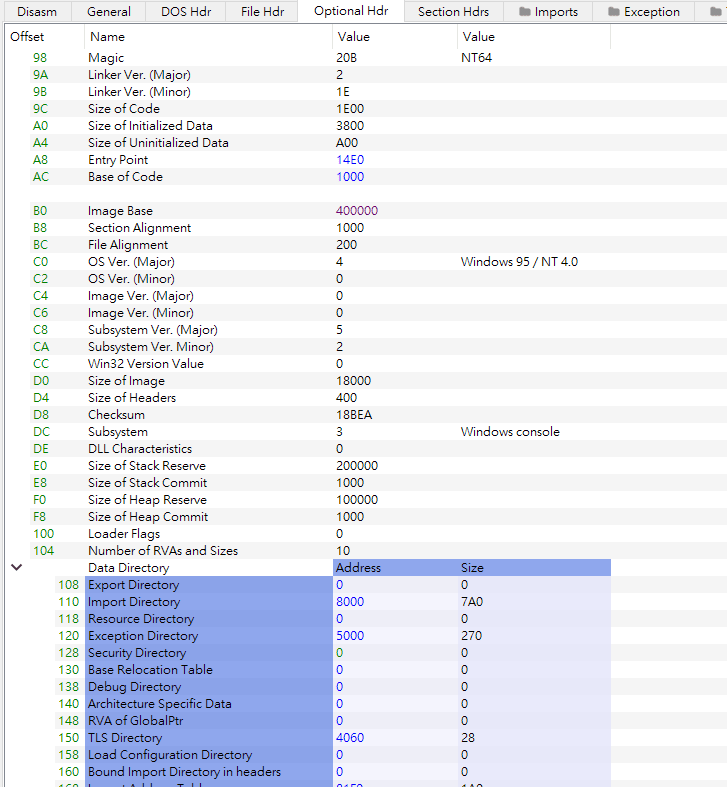The width and height of the screenshot is (727, 787).
Task: Open the File Hdr tab
Action: tap(262, 12)
